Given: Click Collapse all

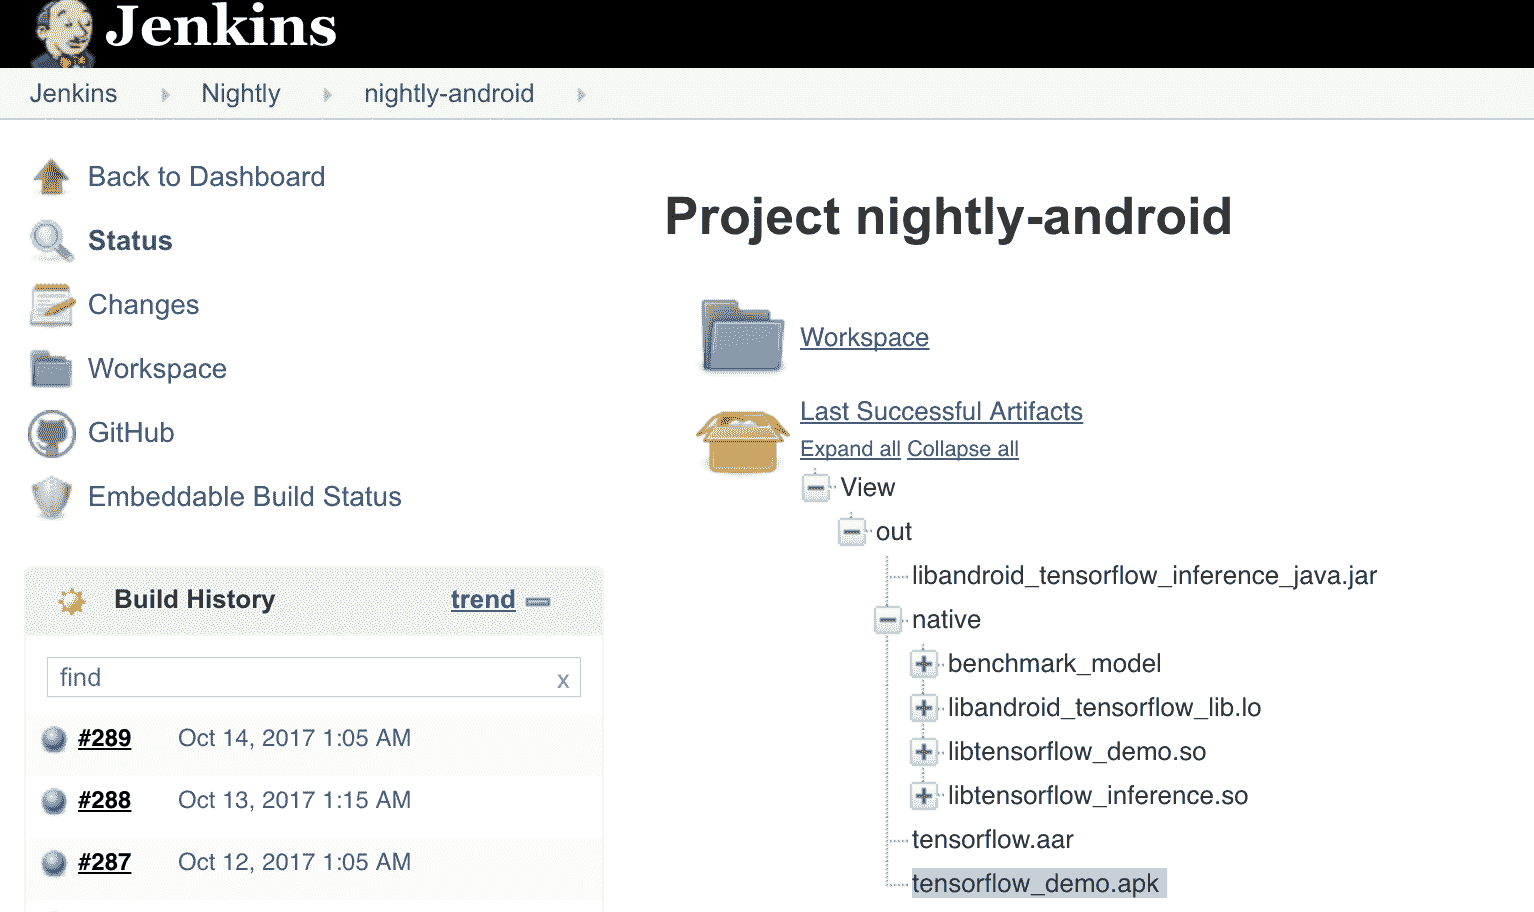Looking at the screenshot, I should click(963, 449).
